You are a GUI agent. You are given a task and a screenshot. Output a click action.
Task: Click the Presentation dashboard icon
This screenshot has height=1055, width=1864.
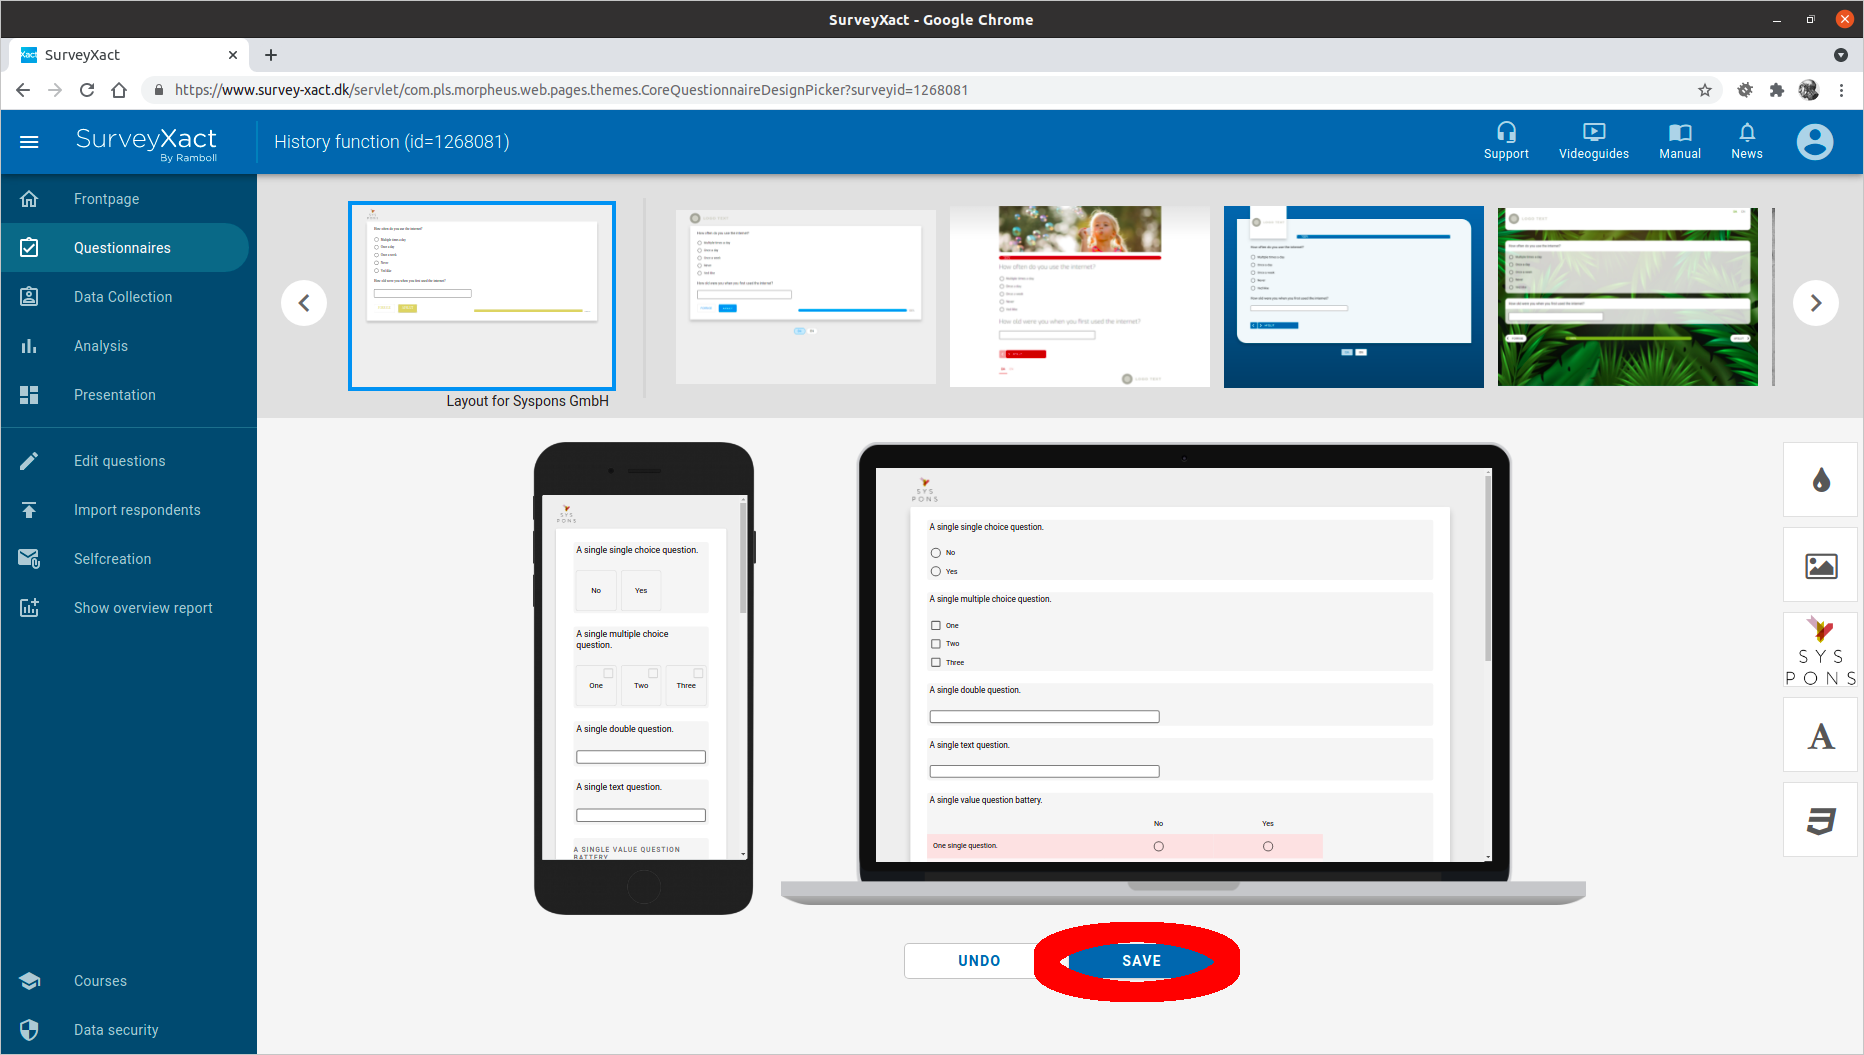(29, 395)
